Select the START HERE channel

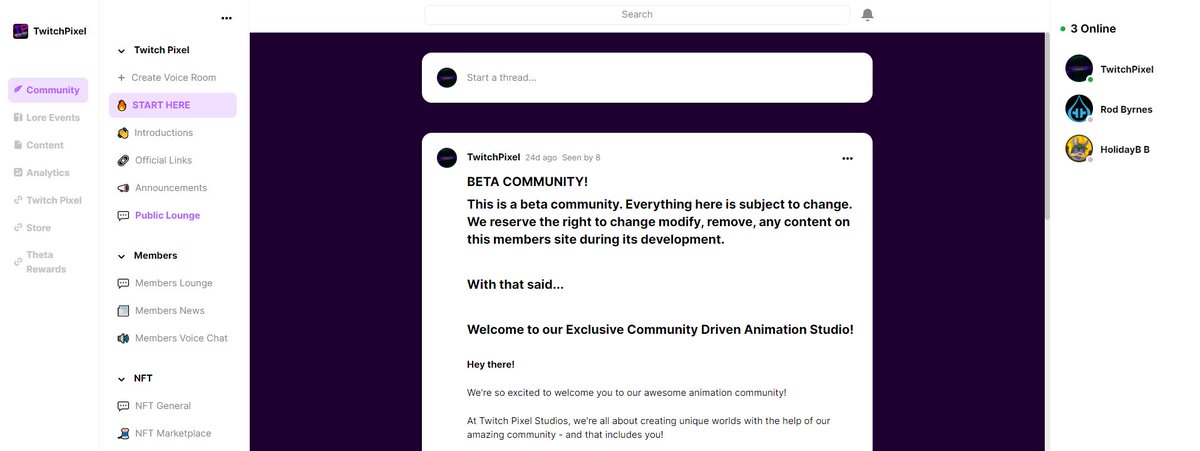click(x=173, y=105)
